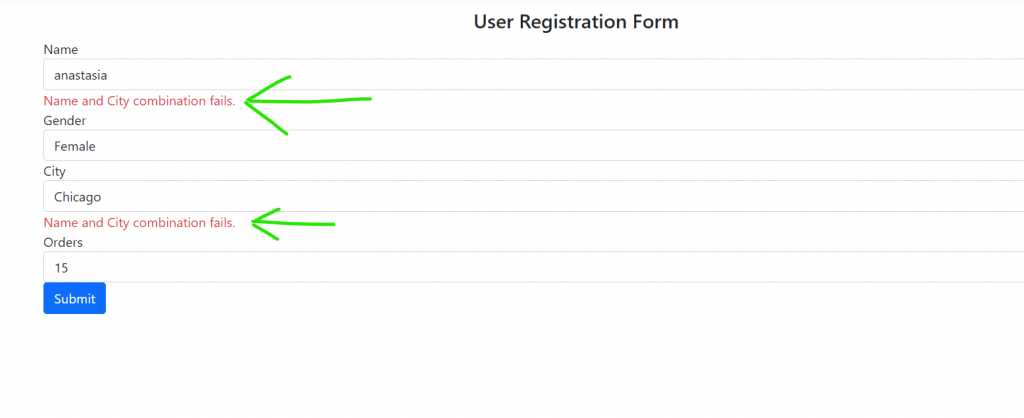Image resolution: width=1024 pixels, height=418 pixels.
Task: Click the User Registration Form heading
Action: click(x=575, y=22)
